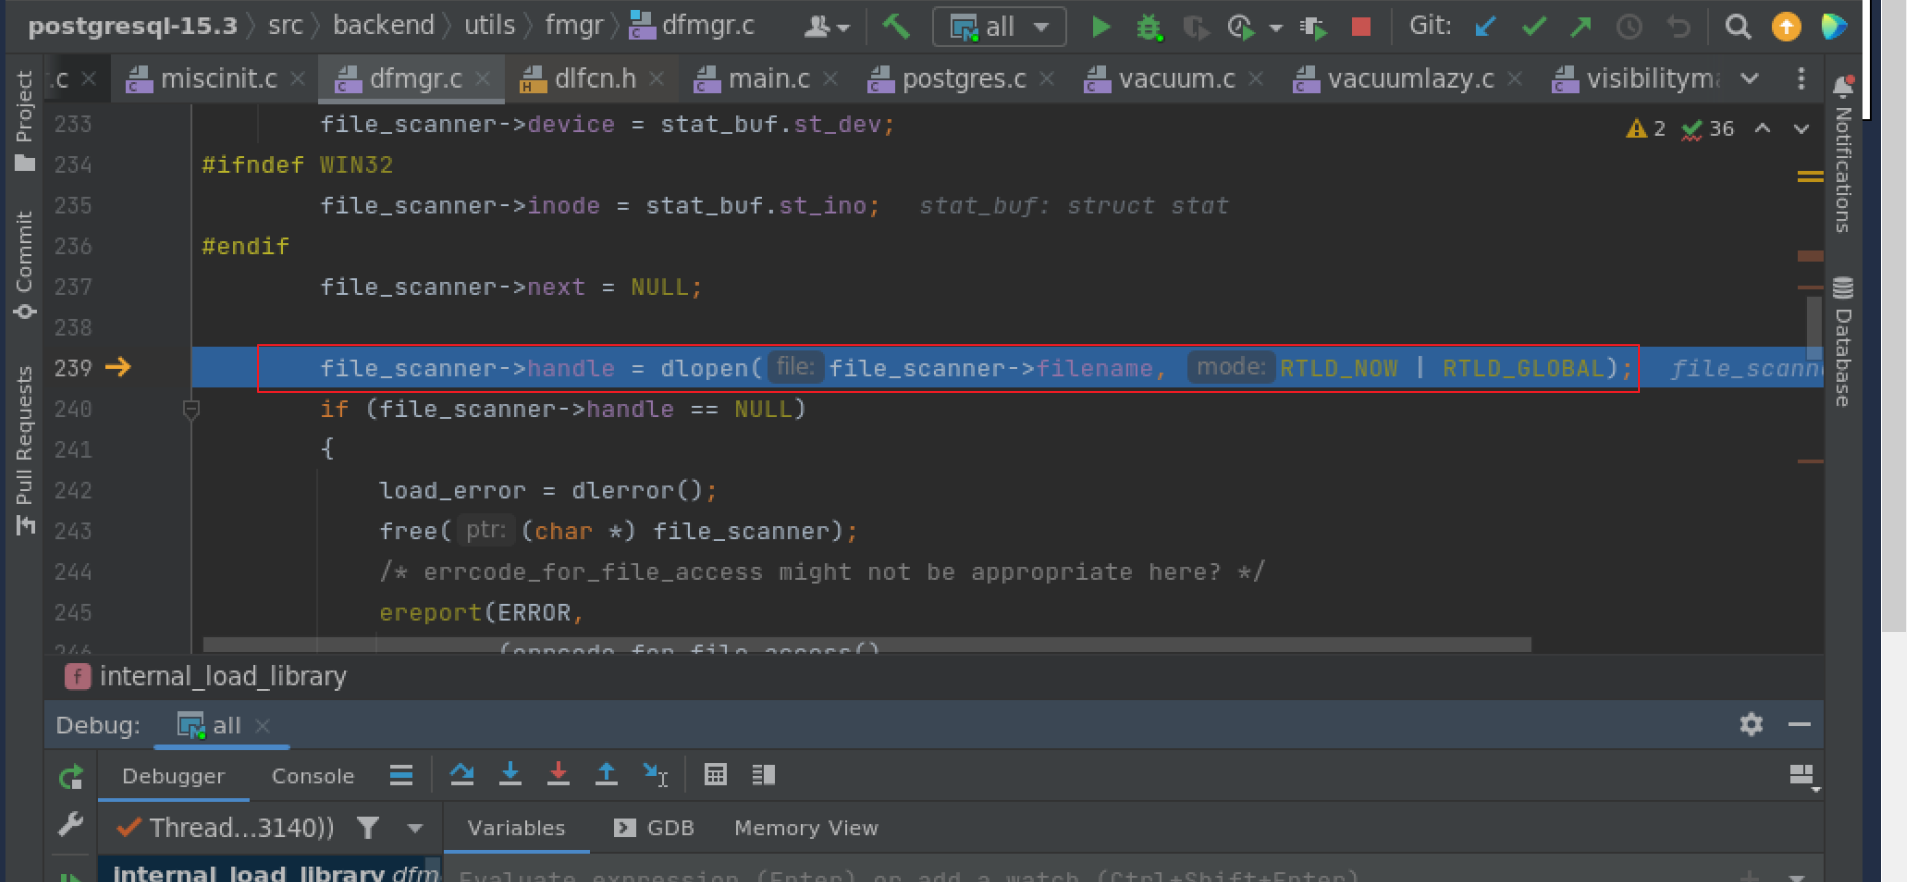The width and height of the screenshot is (1907, 882).
Task: Click the Profile run icon in the top toolbar
Action: coord(1240,27)
